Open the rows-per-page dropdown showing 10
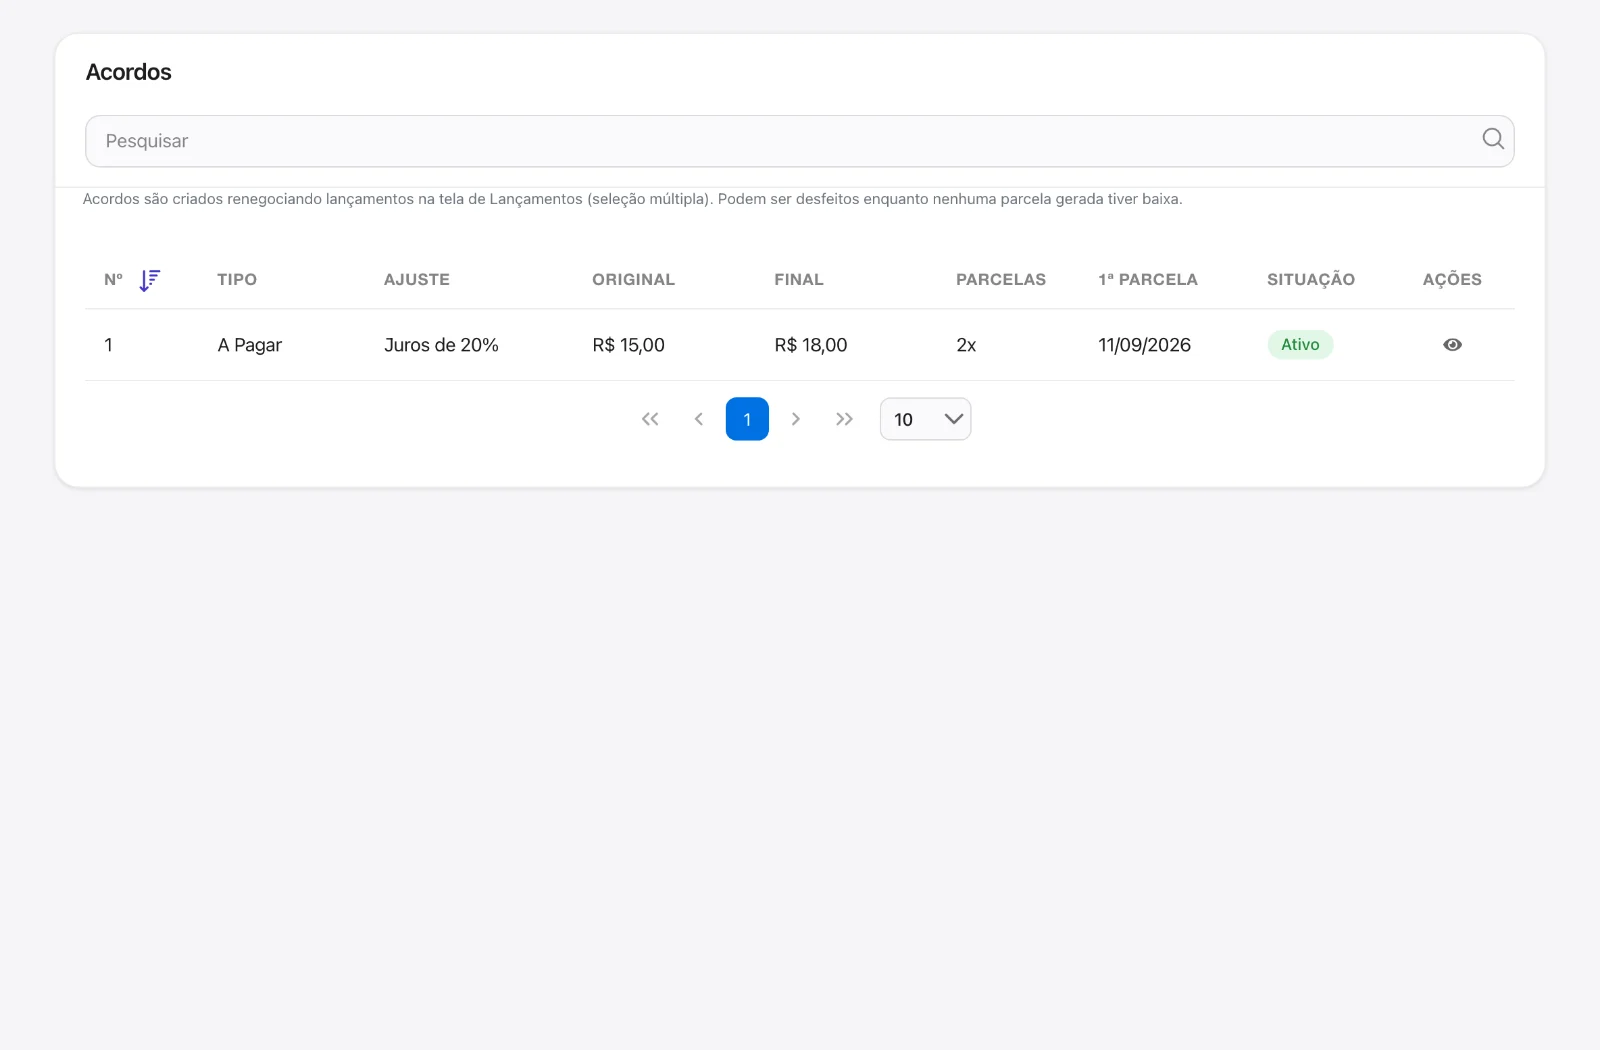The height and width of the screenshot is (1050, 1600). tap(925, 419)
